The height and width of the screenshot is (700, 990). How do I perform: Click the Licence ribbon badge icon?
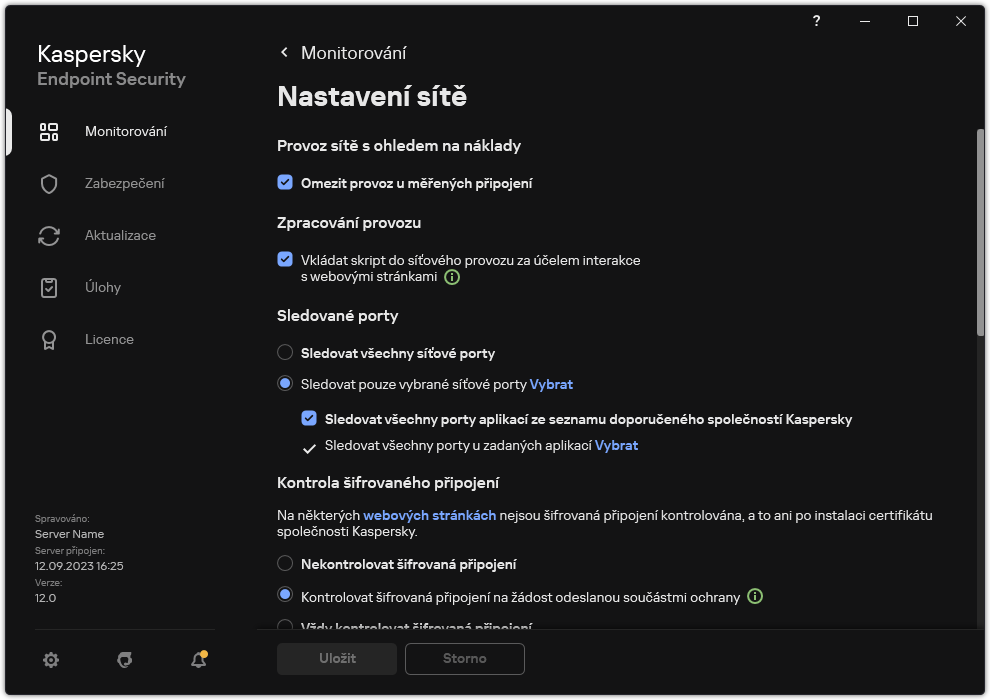click(x=49, y=340)
